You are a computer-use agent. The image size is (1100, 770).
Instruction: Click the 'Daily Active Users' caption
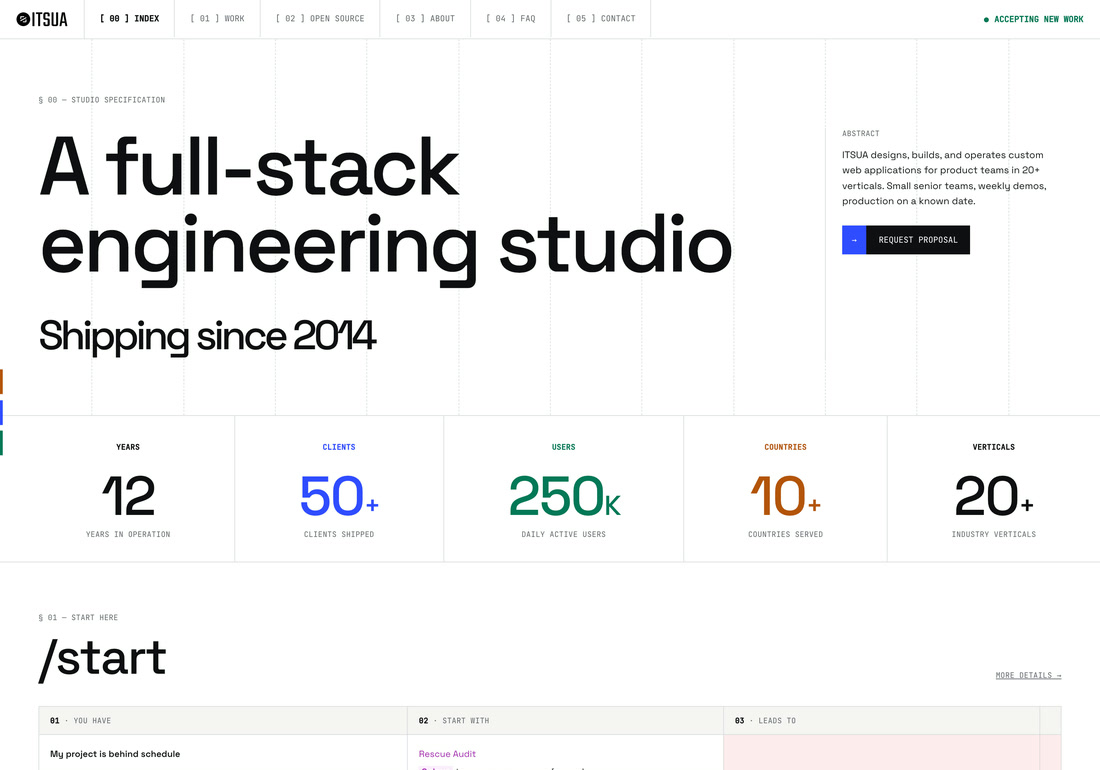(x=563, y=534)
